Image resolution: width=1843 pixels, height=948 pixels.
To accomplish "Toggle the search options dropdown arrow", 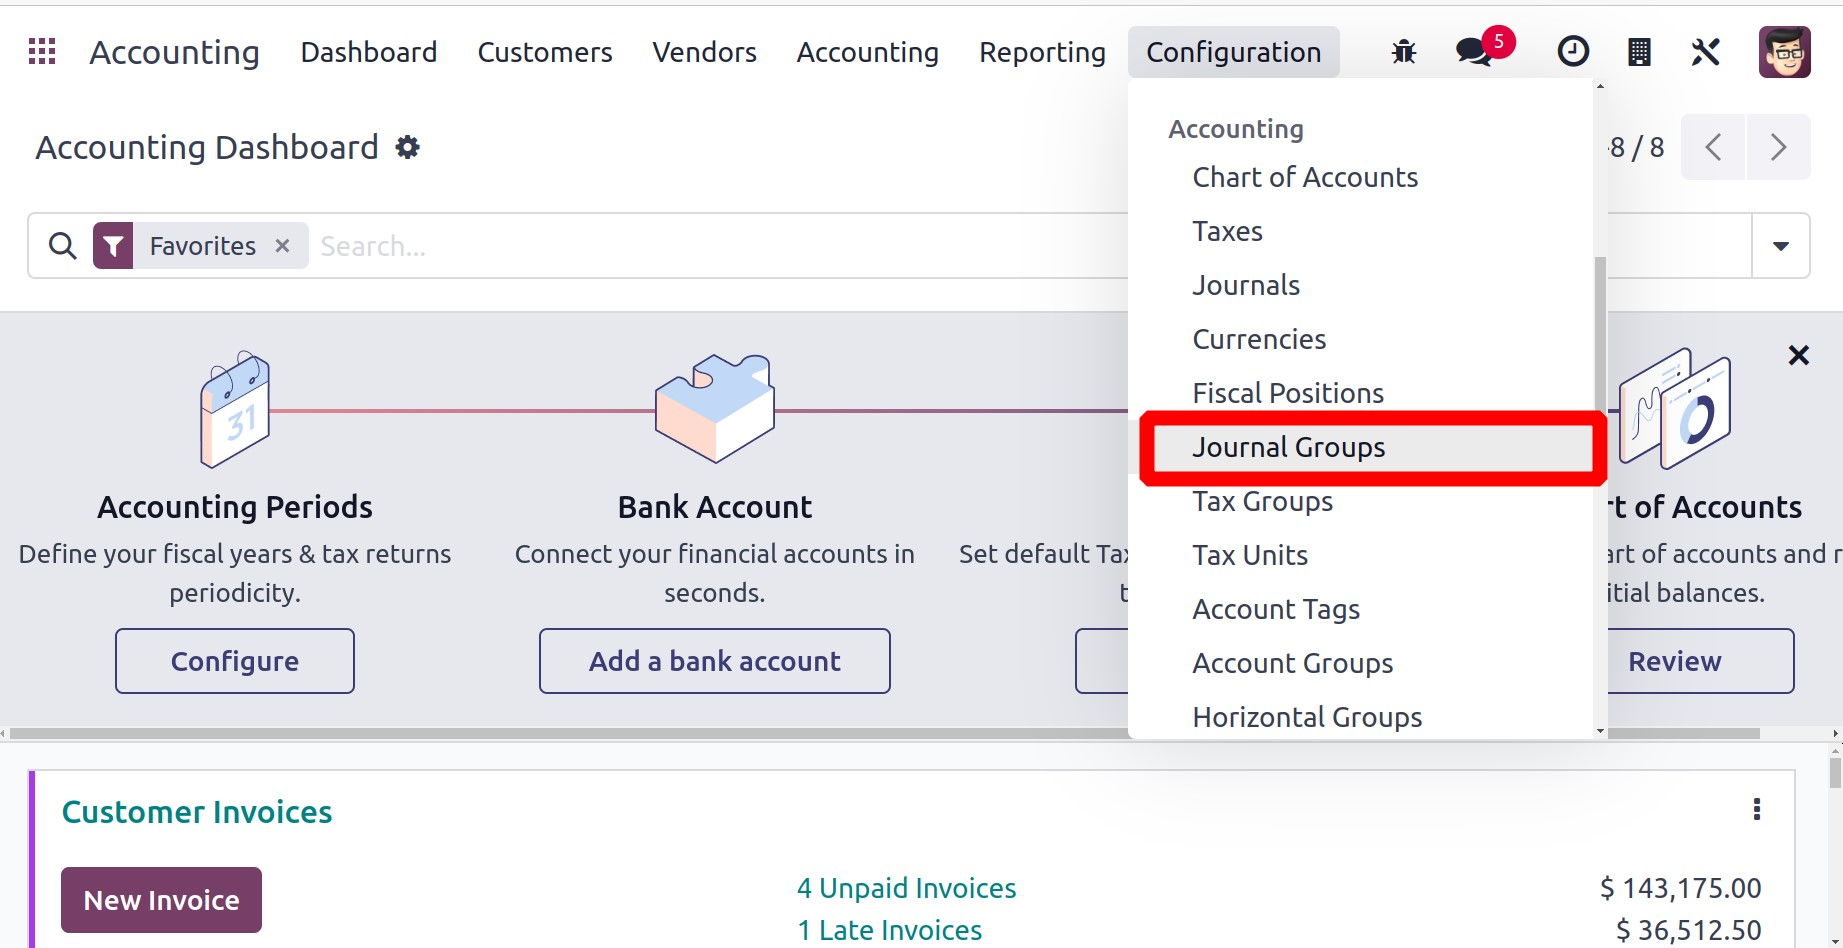I will 1781,246.
